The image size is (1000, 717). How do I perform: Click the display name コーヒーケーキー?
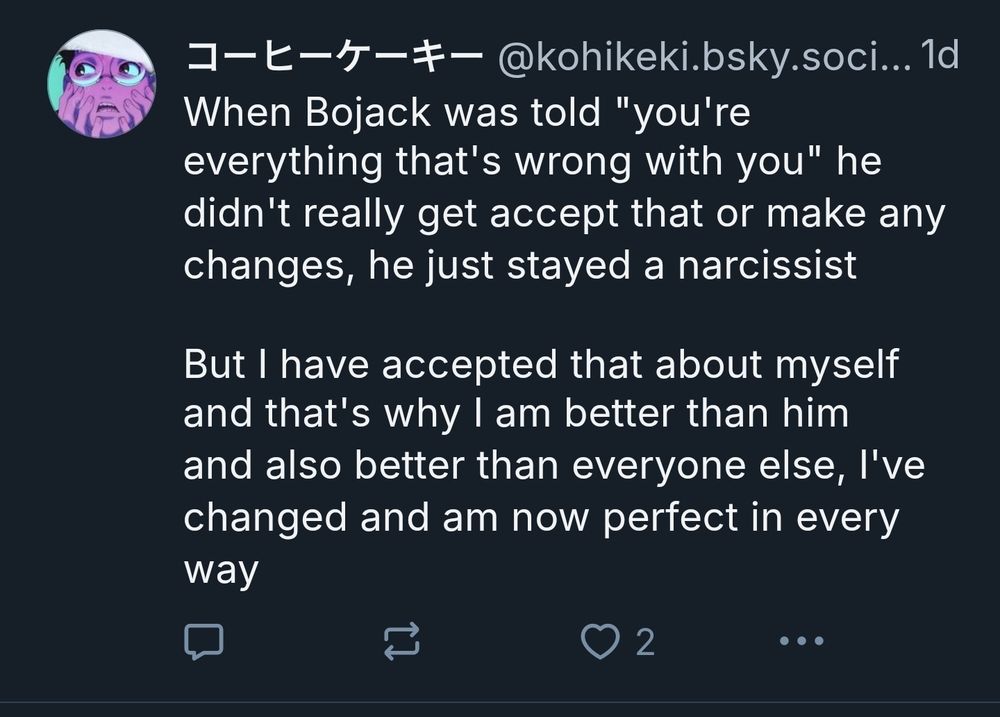(332, 59)
